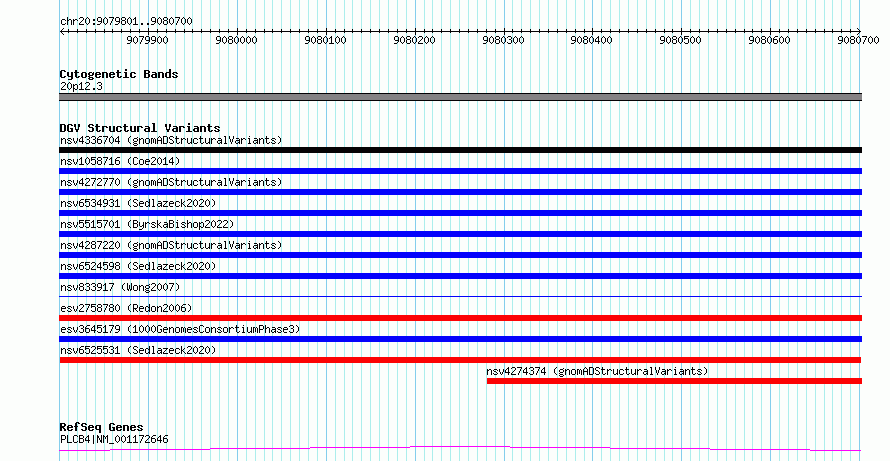Click the blue bar under nsv5515701
The height and width of the screenshot is (461, 890).
tap(460, 234)
